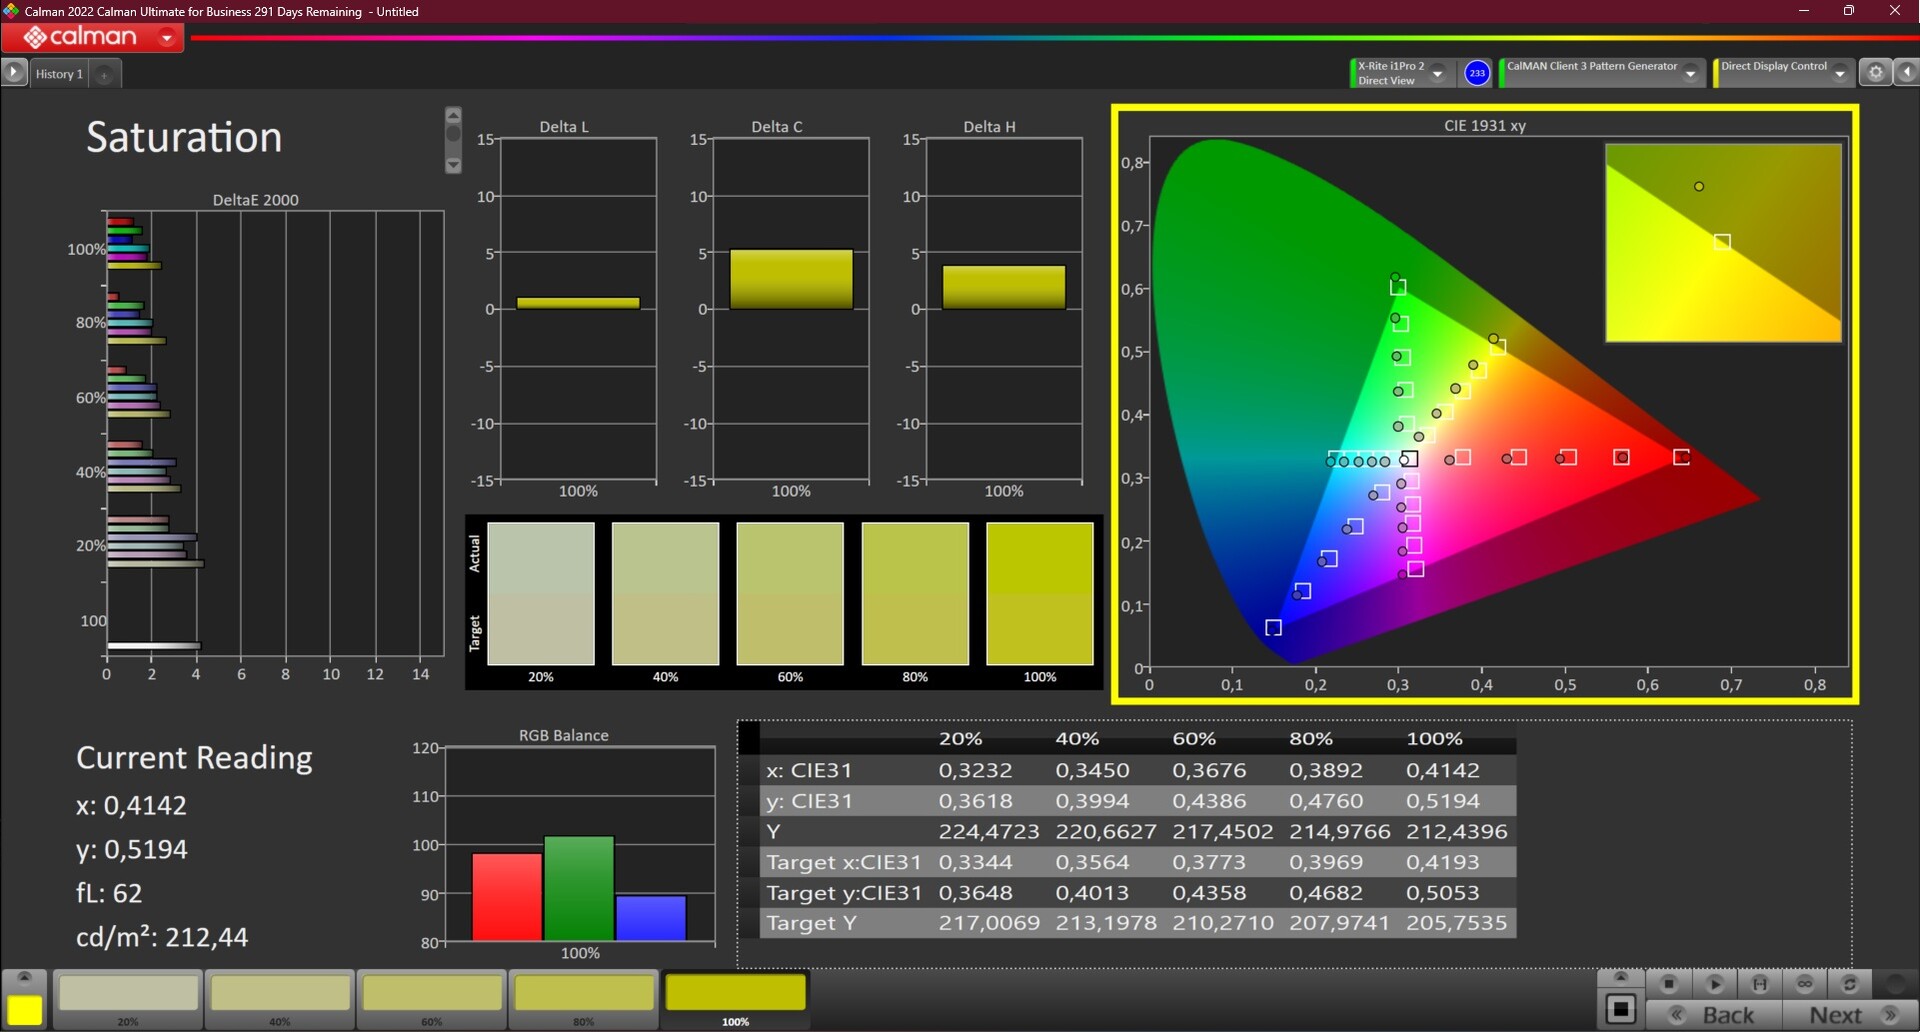Viewport: 1920px width, 1032px height.
Task: Click the Saturation page title
Action: point(184,137)
